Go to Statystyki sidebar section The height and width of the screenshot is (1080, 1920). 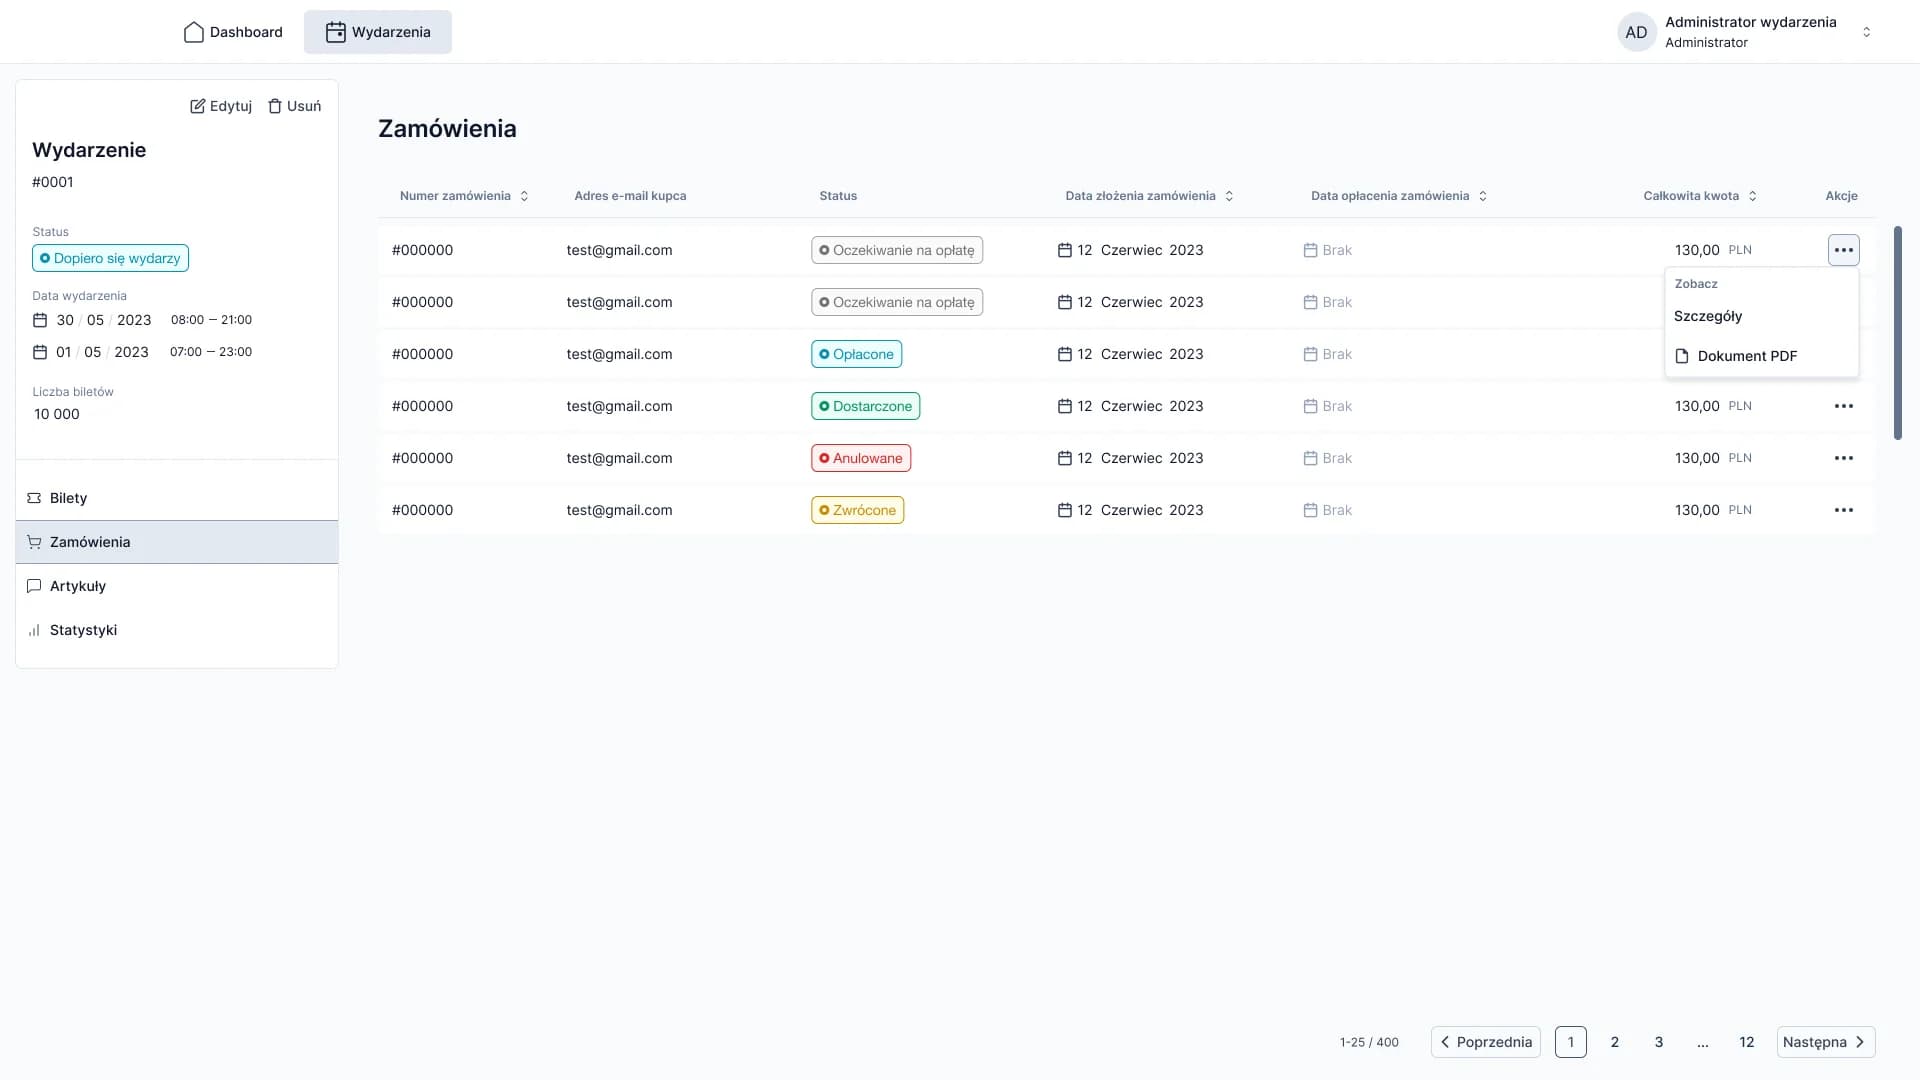click(x=84, y=630)
